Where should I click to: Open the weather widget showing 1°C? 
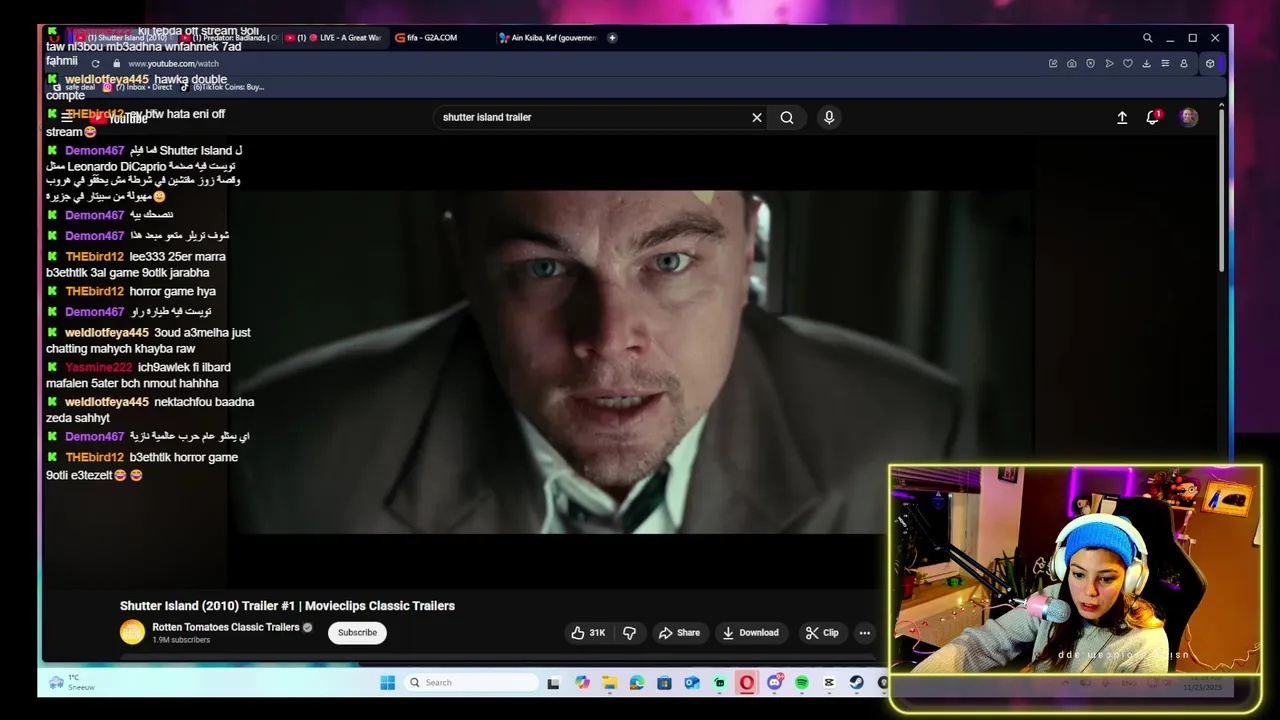click(72, 683)
